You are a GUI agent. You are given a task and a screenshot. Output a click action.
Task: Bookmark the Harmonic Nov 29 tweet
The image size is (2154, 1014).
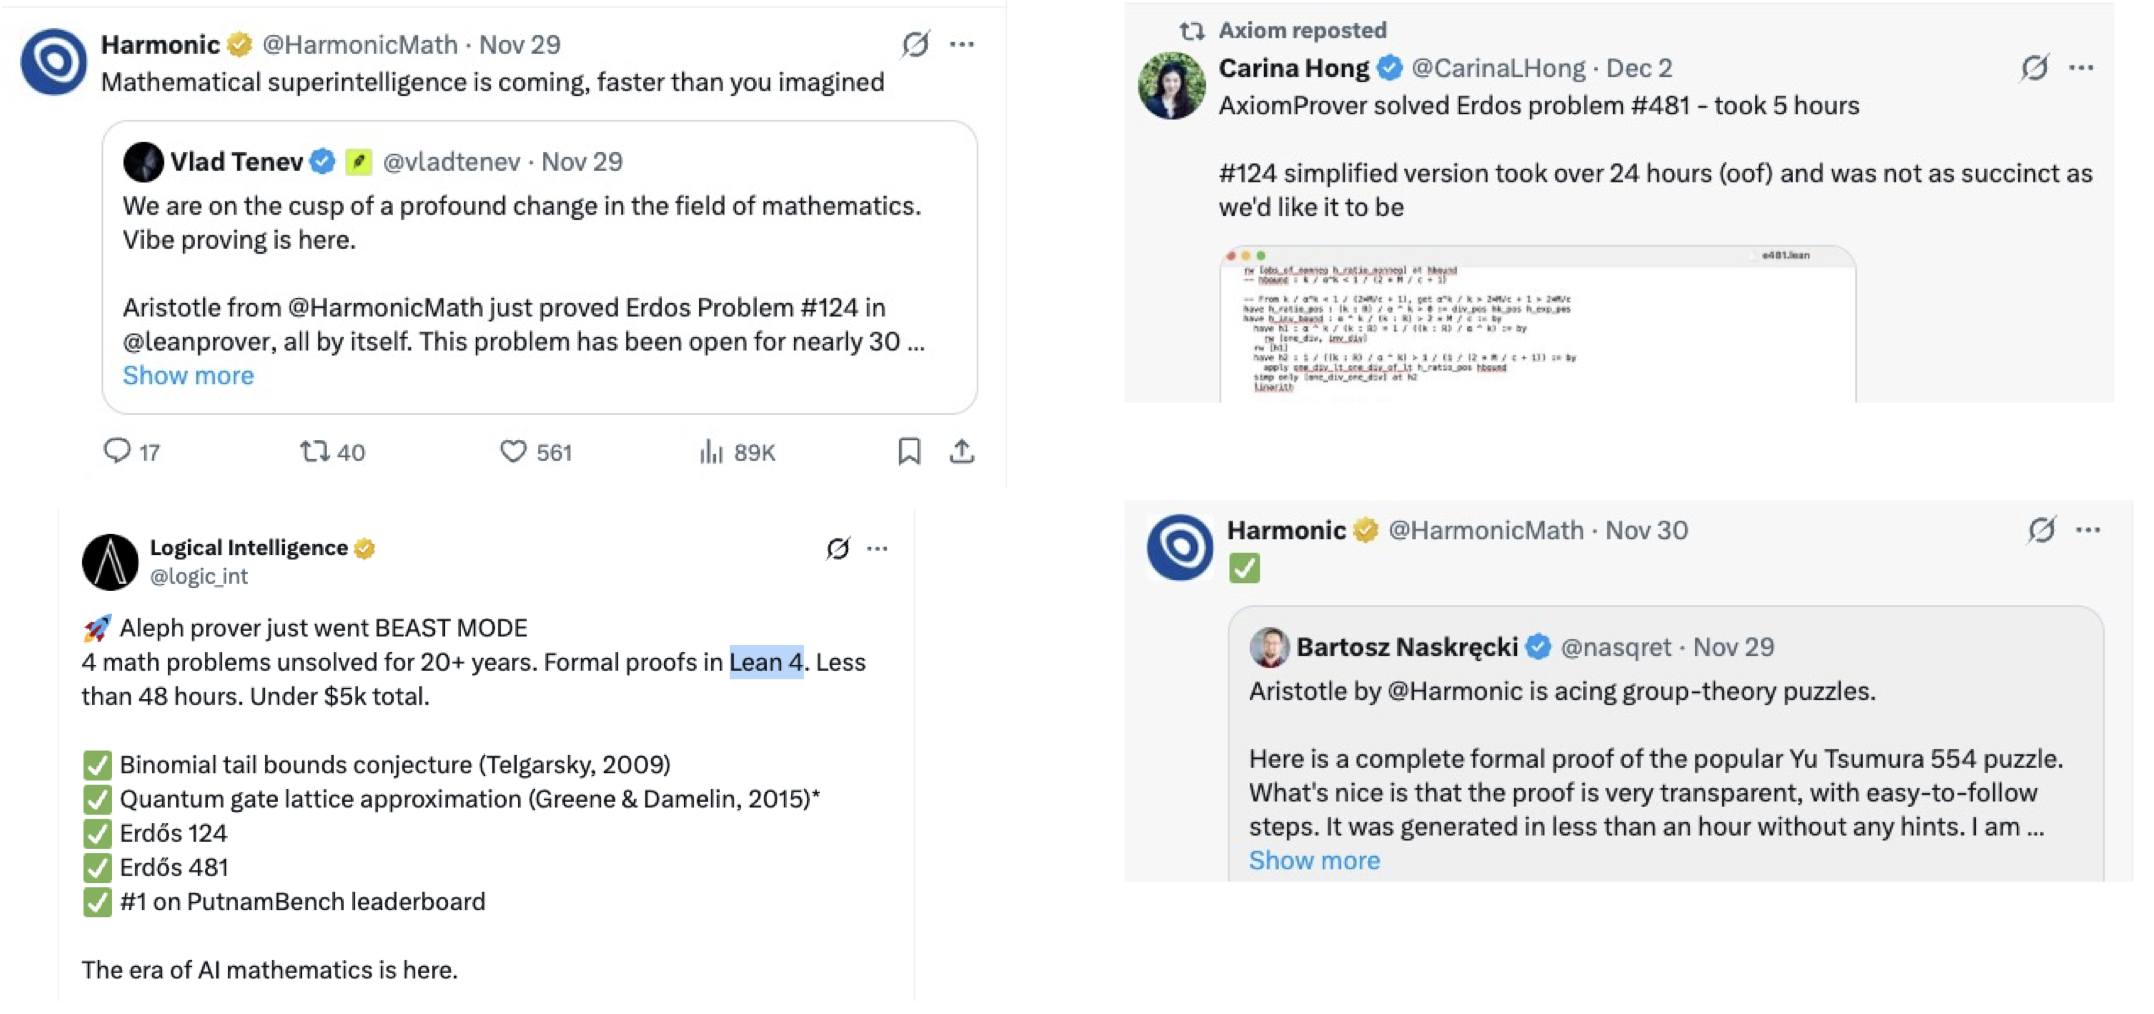pos(909,451)
